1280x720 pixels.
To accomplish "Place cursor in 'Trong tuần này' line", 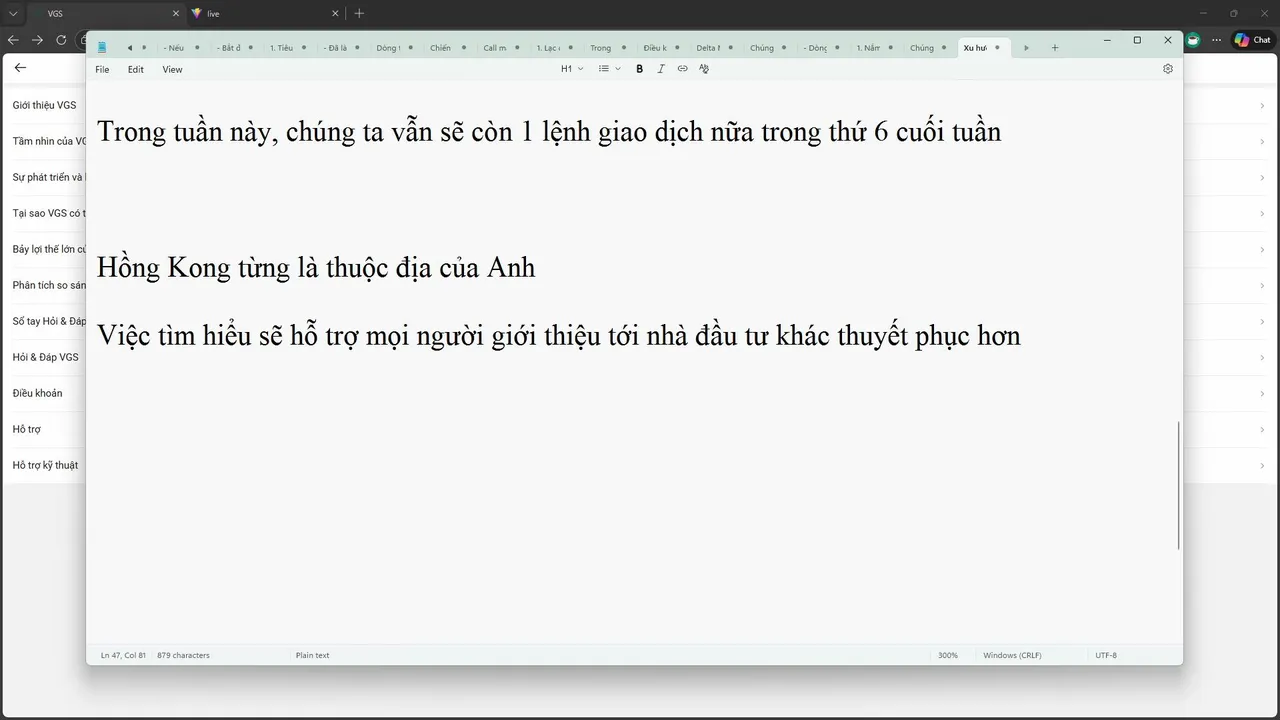I will 549,132.
